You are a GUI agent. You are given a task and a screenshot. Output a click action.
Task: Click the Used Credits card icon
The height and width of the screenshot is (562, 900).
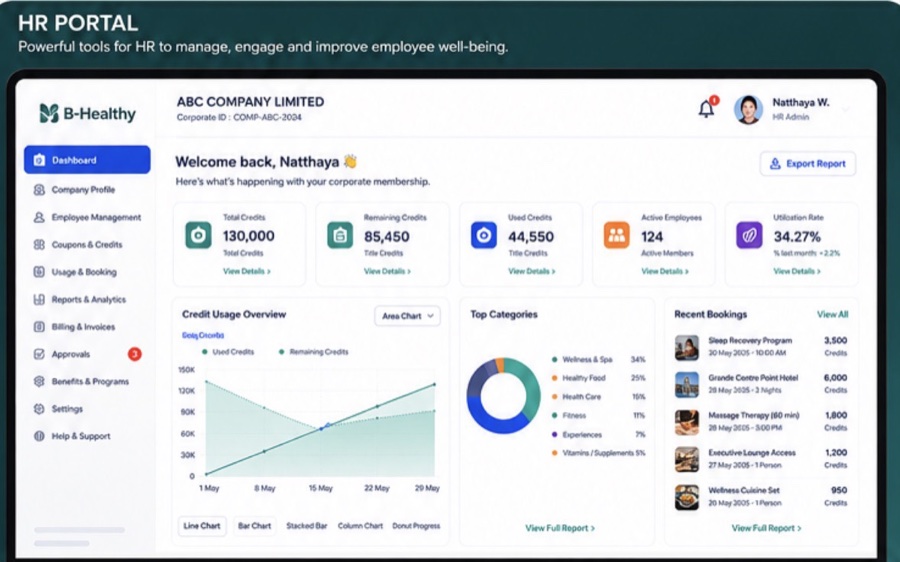pyautogui.click(x=483, y=235)
